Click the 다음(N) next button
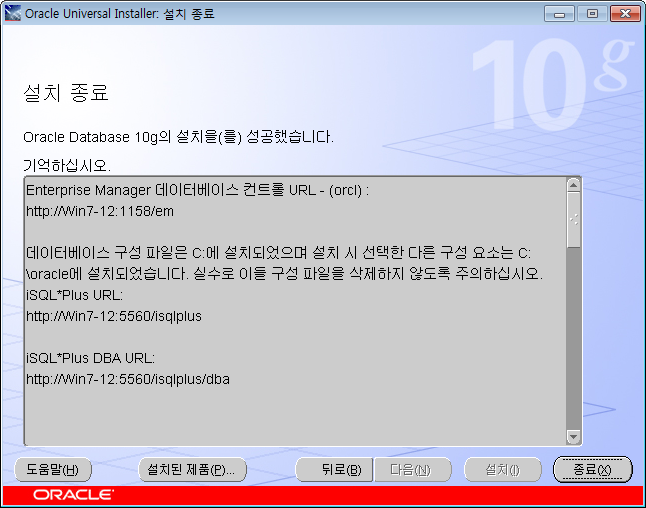Viewport: 646px width, 508px height. [412, 469]
